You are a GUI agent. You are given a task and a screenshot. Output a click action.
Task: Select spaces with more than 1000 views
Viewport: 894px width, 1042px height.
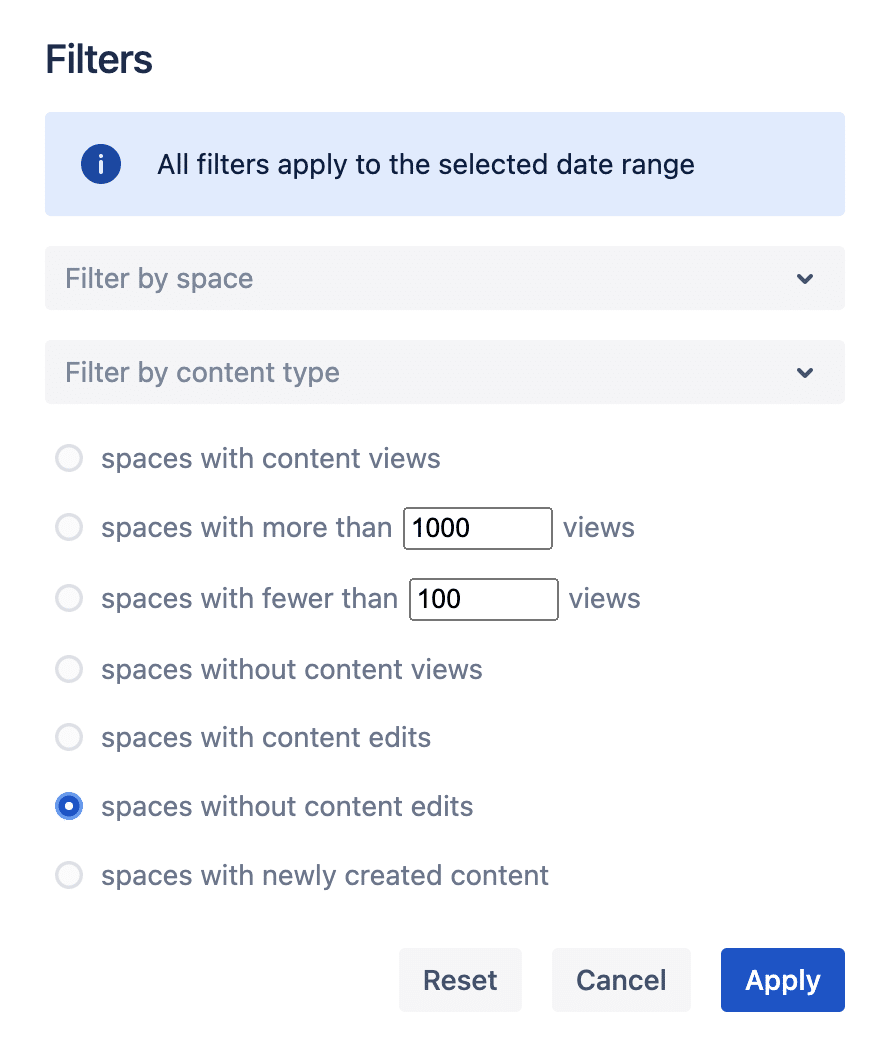pyautogui.click(x=68, y=527)
